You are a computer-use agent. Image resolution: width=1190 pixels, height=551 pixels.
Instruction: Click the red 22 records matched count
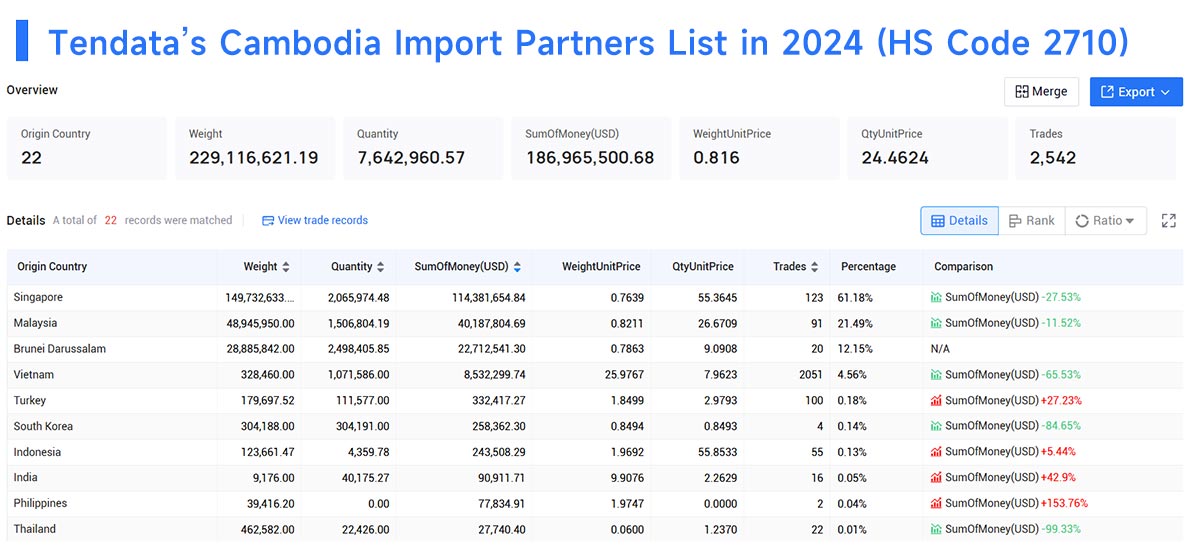click(x=111, y=220)
